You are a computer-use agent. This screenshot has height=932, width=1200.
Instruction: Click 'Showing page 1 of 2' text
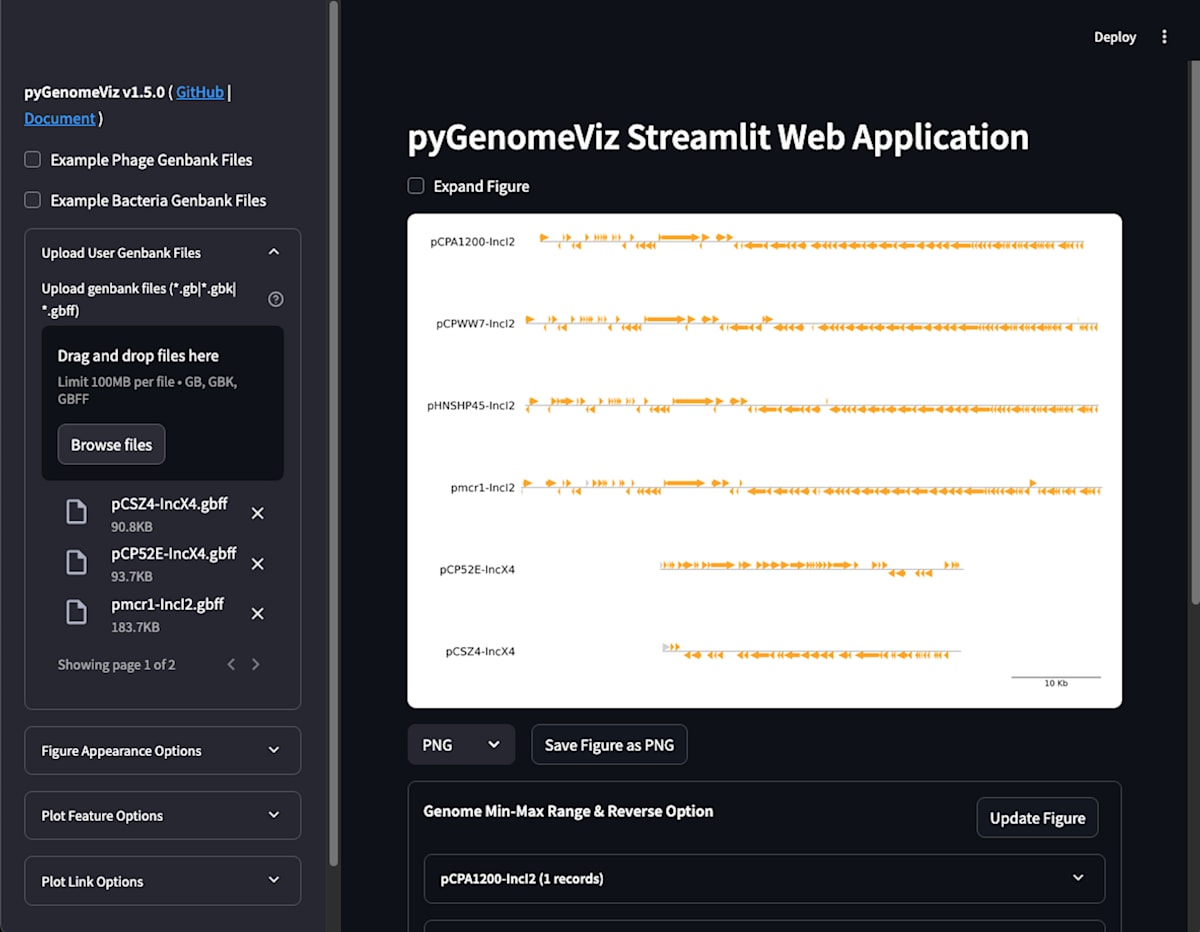tap(116, 665)
